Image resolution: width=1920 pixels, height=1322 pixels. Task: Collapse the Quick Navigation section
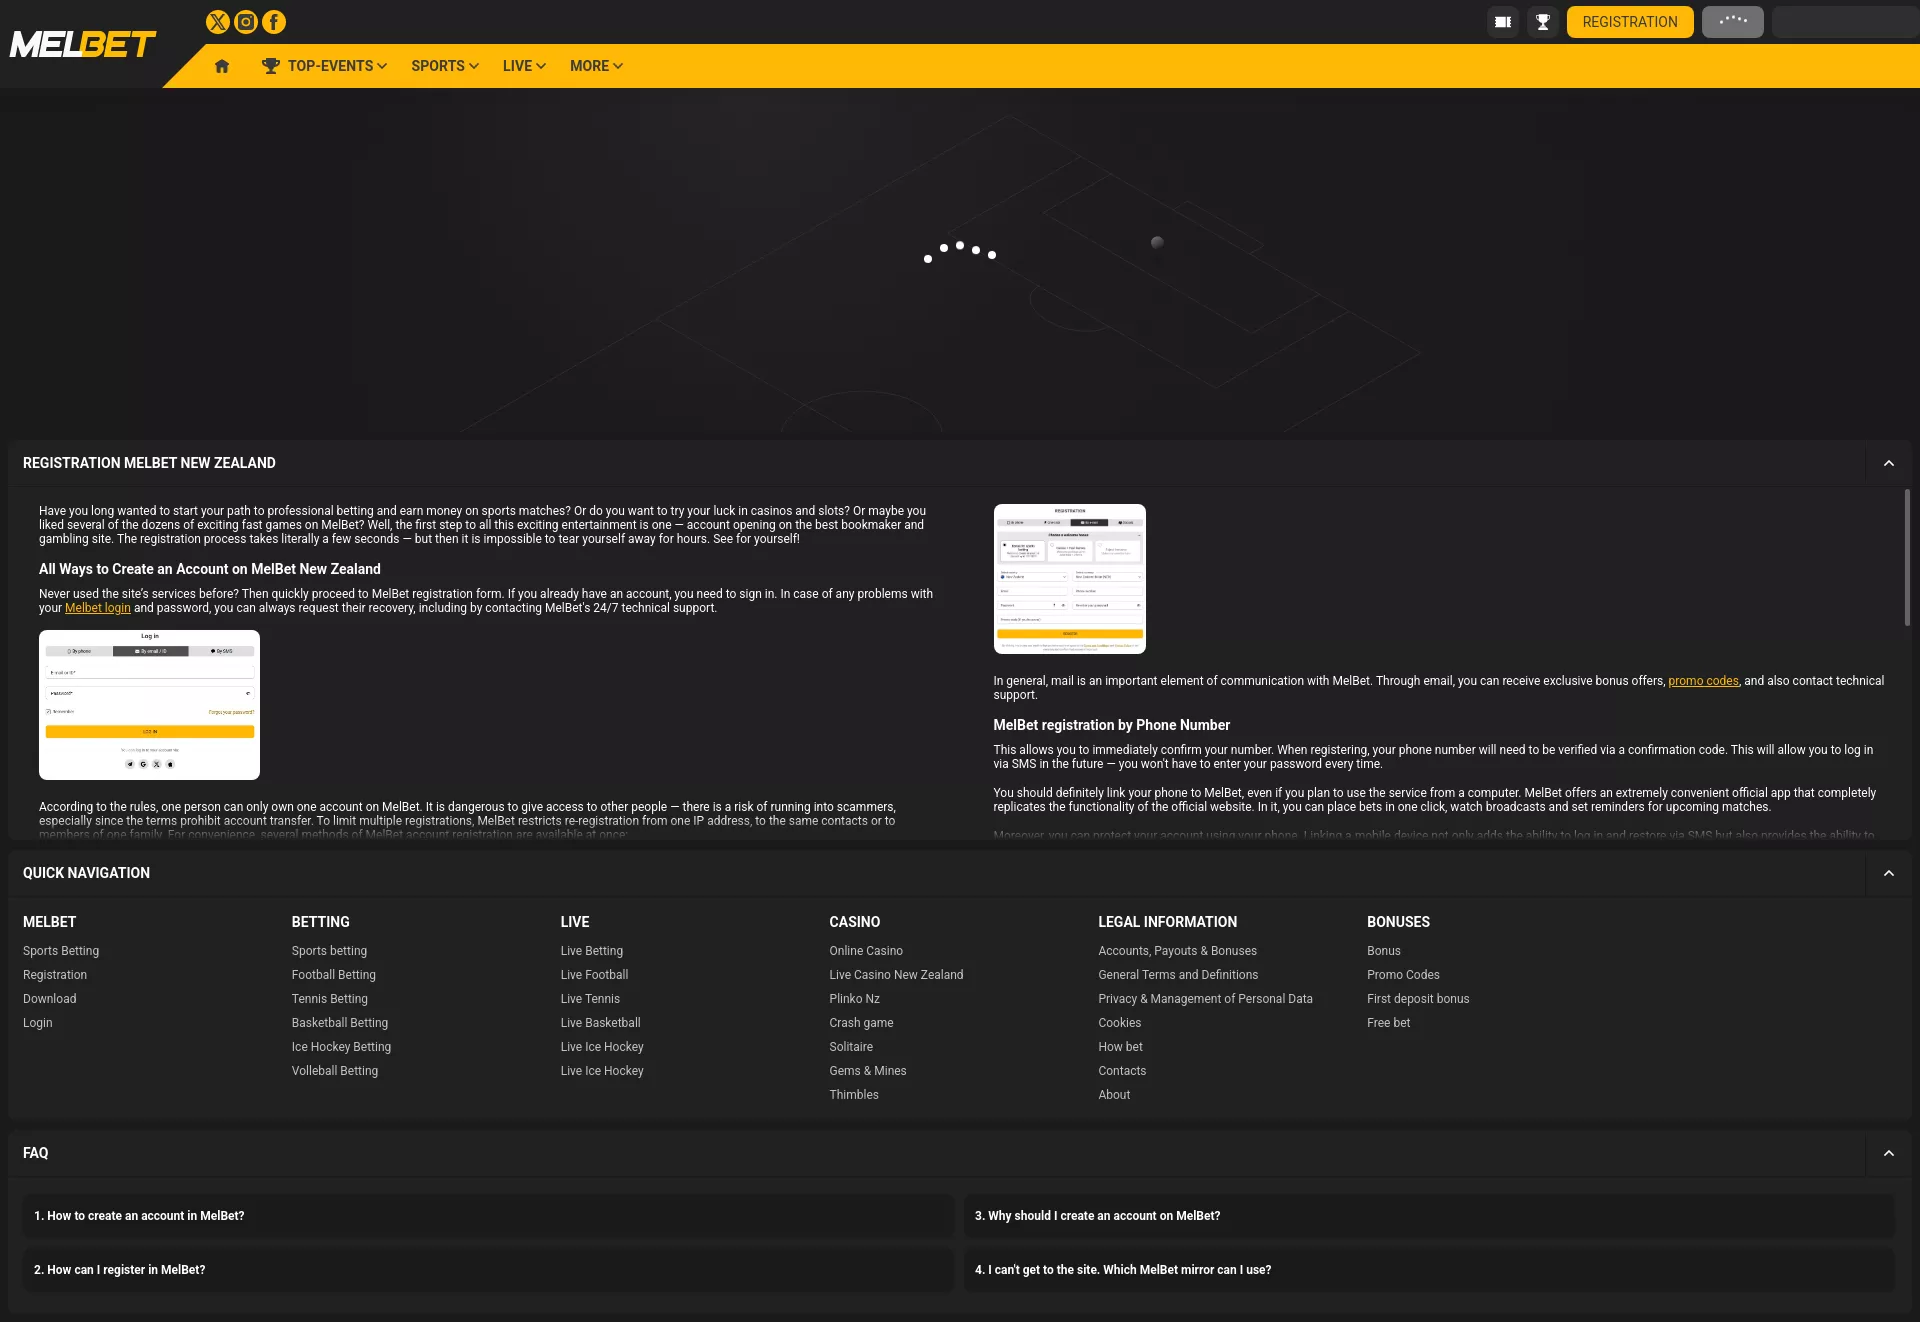[1888, 873]
